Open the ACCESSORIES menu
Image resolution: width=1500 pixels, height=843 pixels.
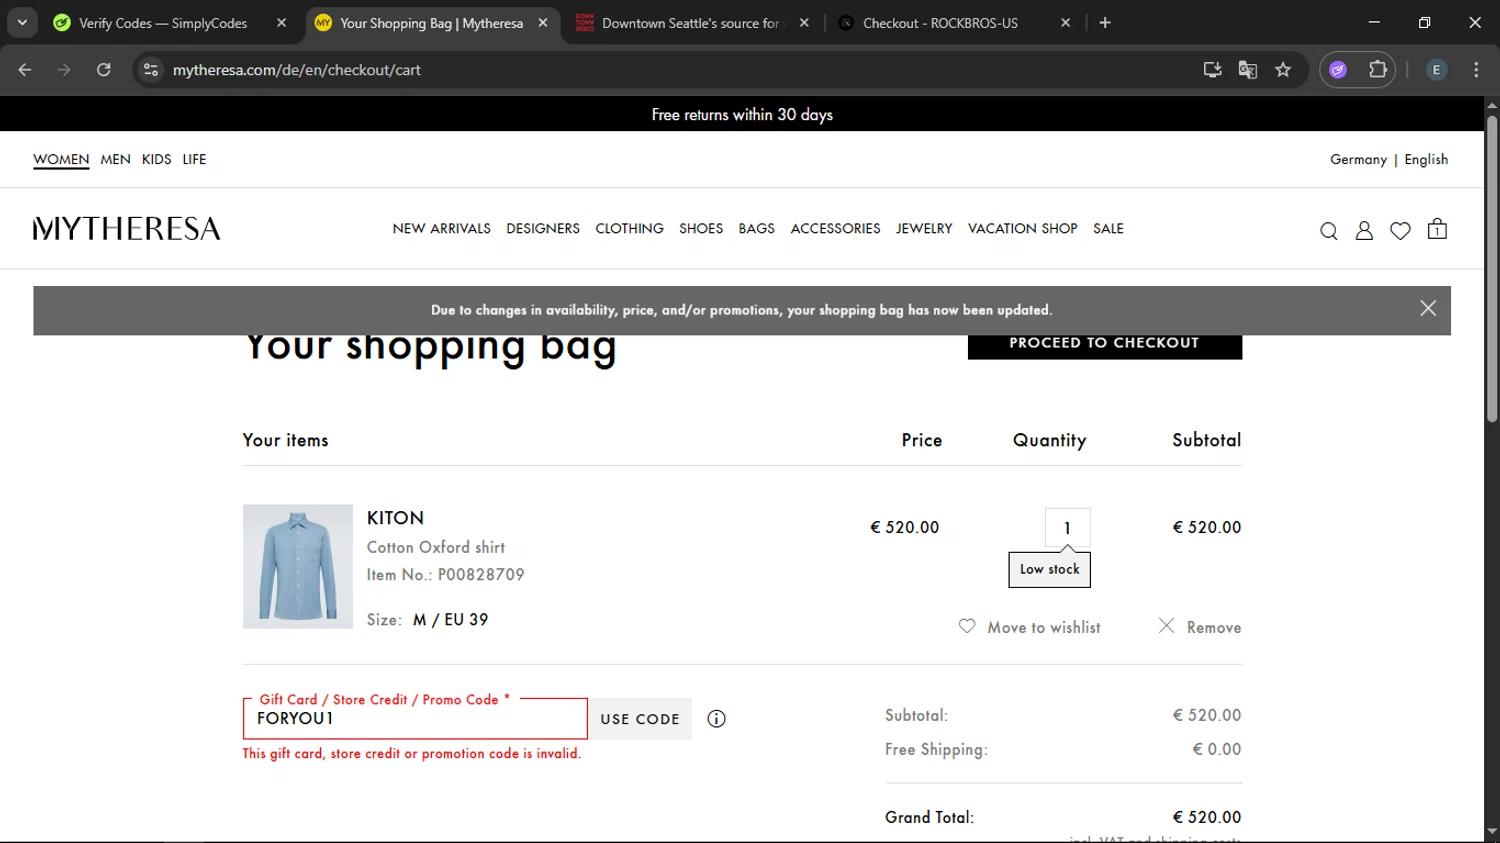tap(835, 229)
